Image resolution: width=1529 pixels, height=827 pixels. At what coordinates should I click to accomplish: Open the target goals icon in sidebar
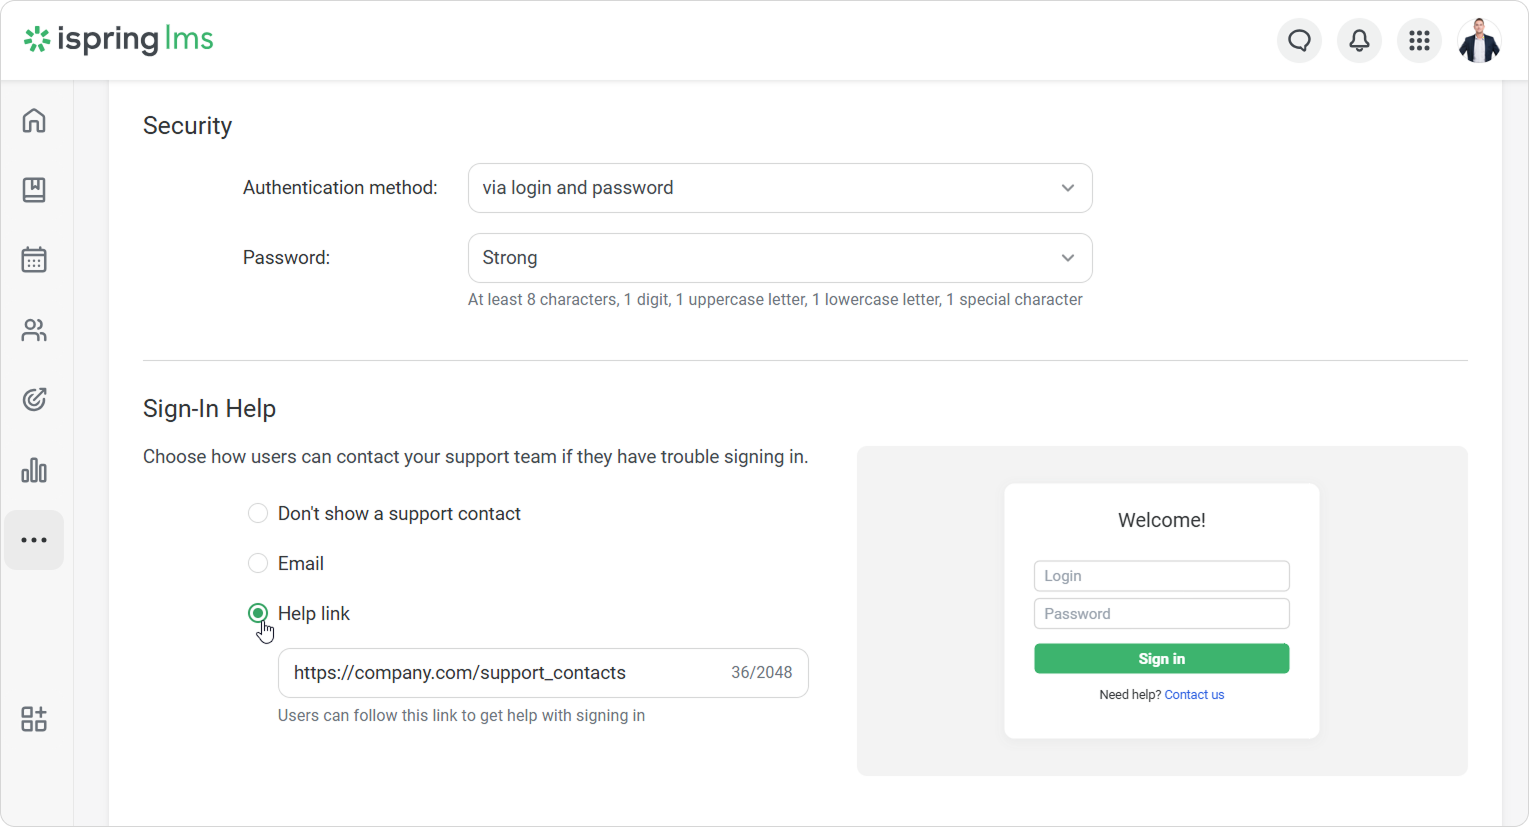pos(34,400)
